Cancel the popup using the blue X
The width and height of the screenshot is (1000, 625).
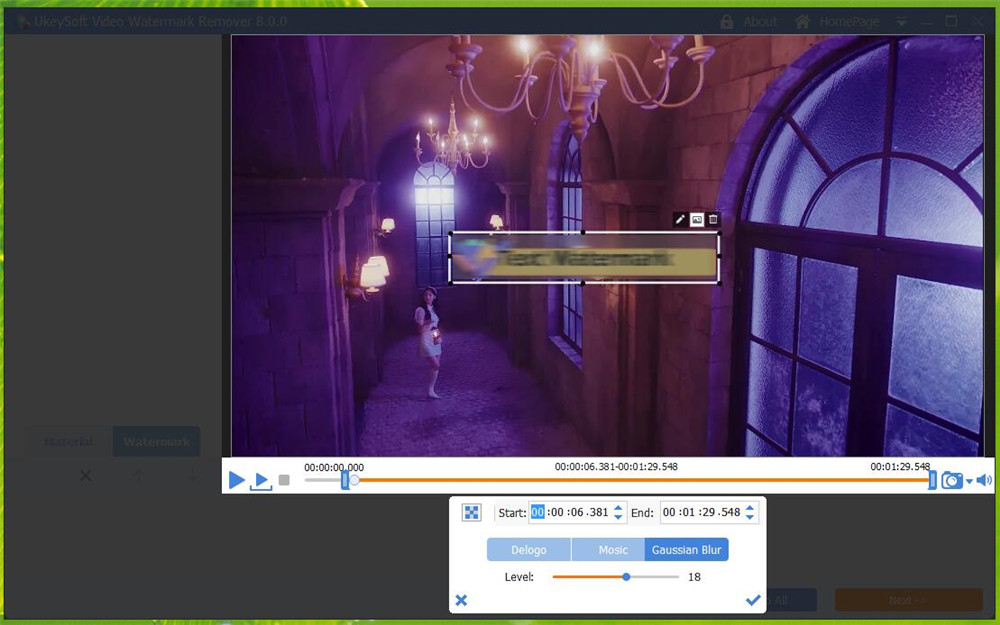pos(461,599)
